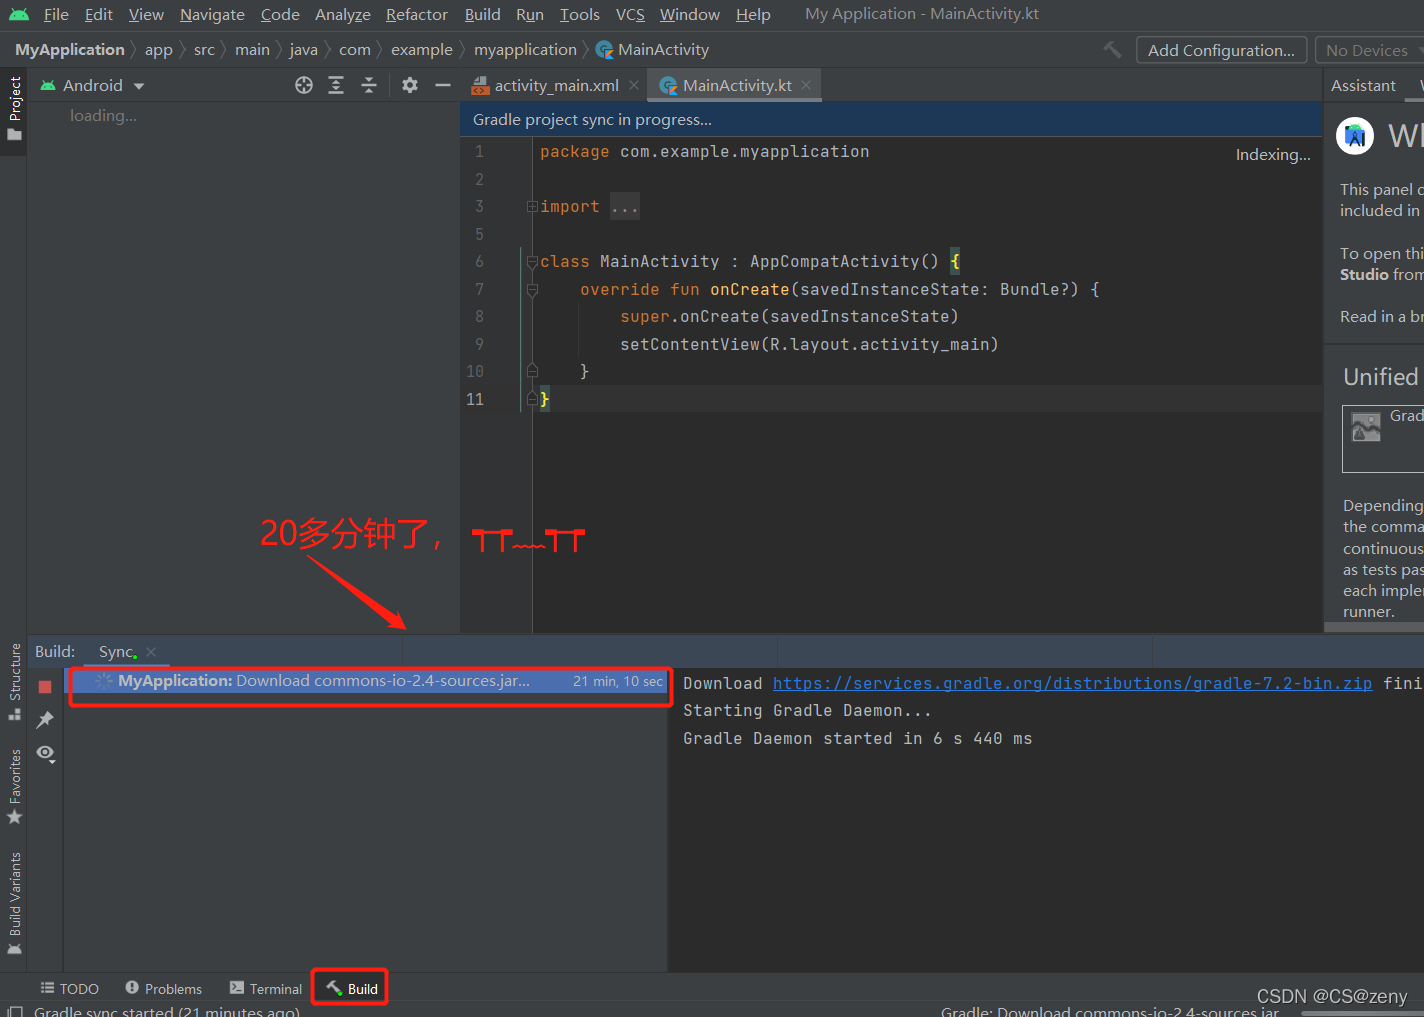Open the File menu
This screenshot has height=1017, width=1424.
tap(56, 14)
